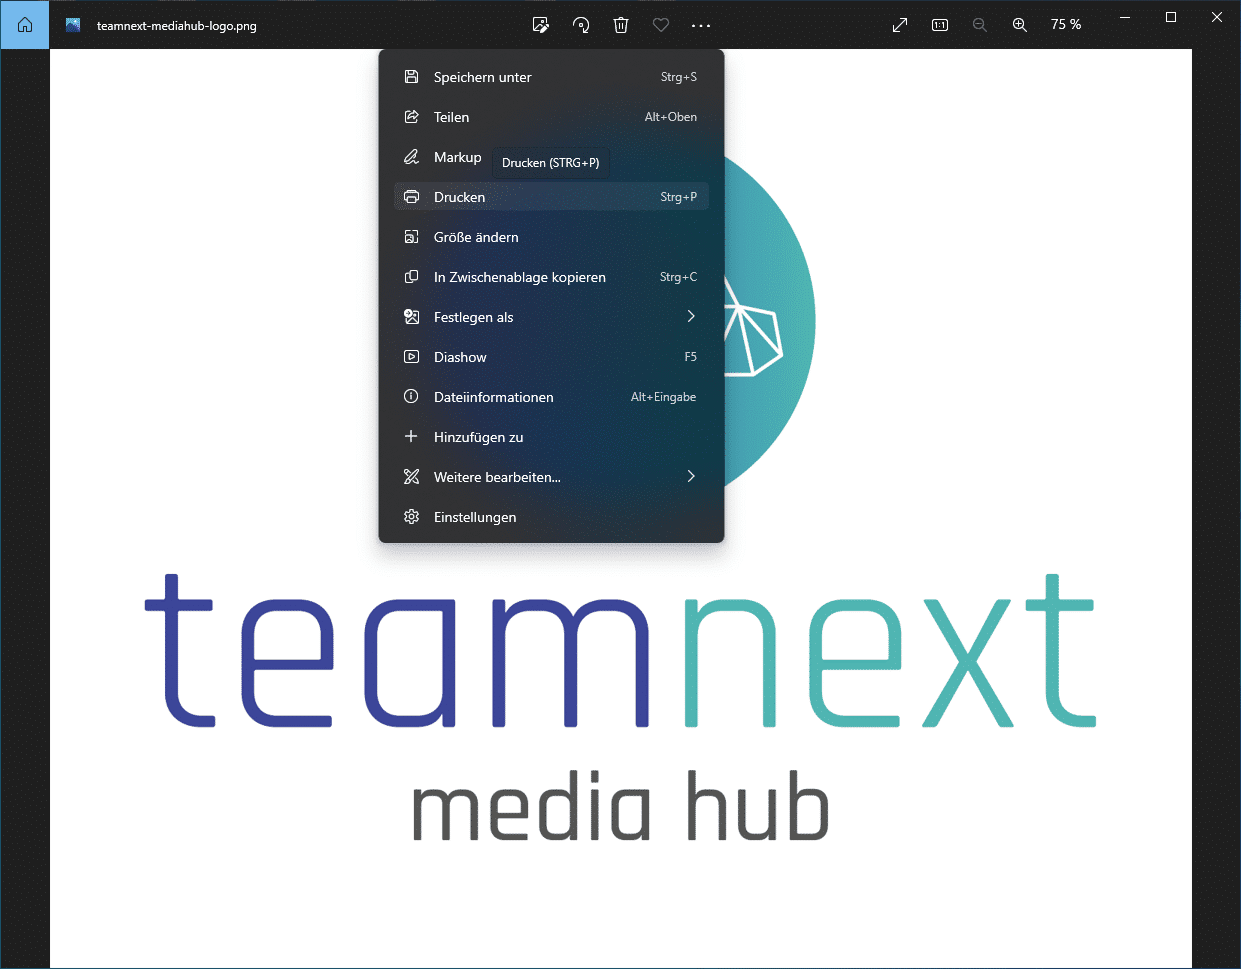Screen dimensions: 1241x969
Task: Select Drucken to print the image
Action: point(551,197)
